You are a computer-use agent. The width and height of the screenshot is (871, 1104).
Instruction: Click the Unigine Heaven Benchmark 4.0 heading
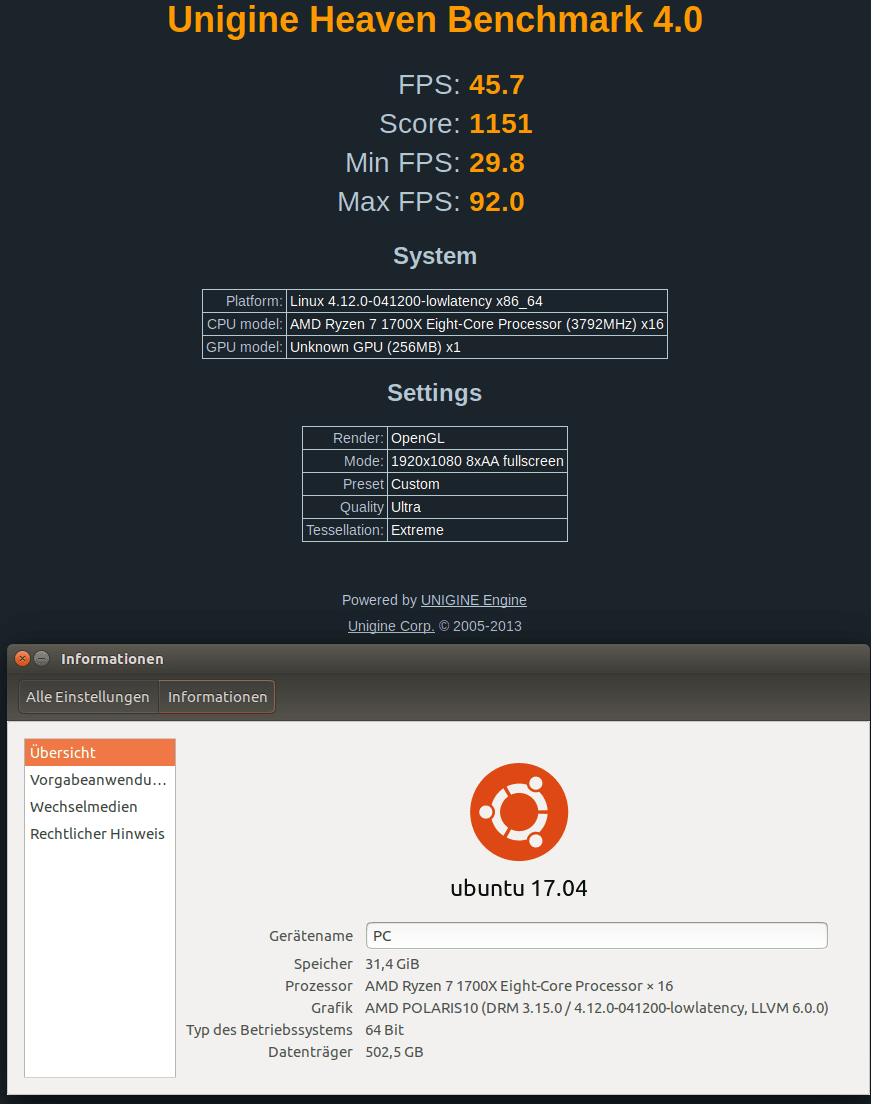click(435, 20)
